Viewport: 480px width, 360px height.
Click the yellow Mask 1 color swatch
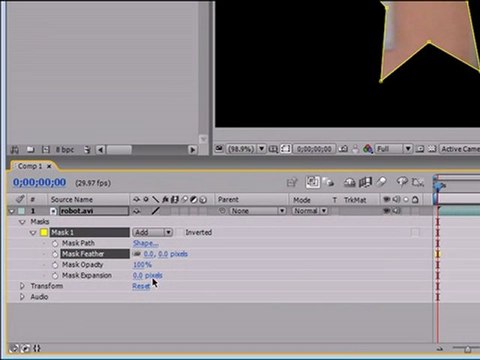pos(44,232)
